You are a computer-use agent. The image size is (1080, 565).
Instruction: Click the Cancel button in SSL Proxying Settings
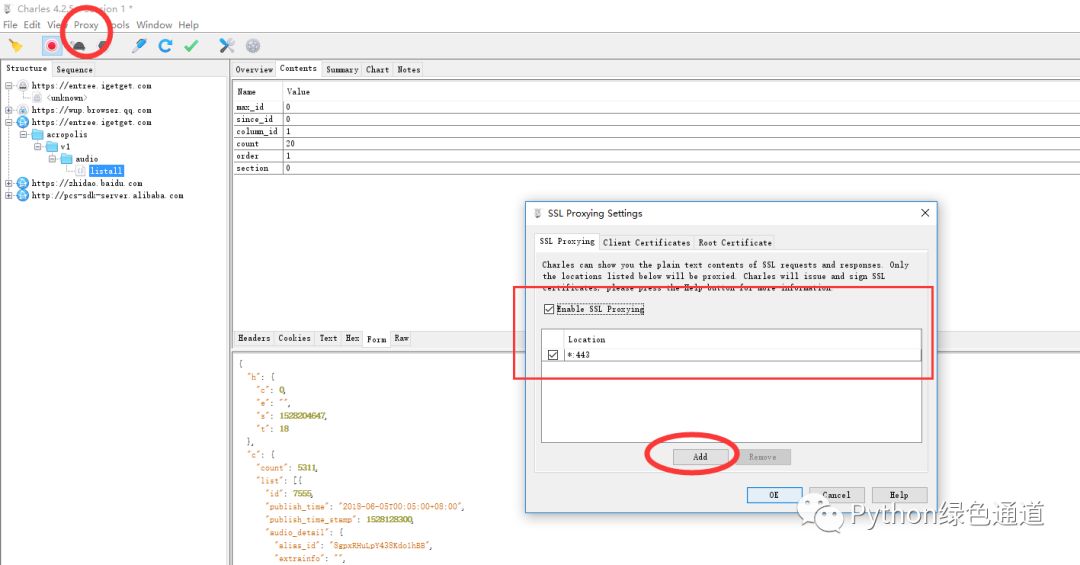836,495
